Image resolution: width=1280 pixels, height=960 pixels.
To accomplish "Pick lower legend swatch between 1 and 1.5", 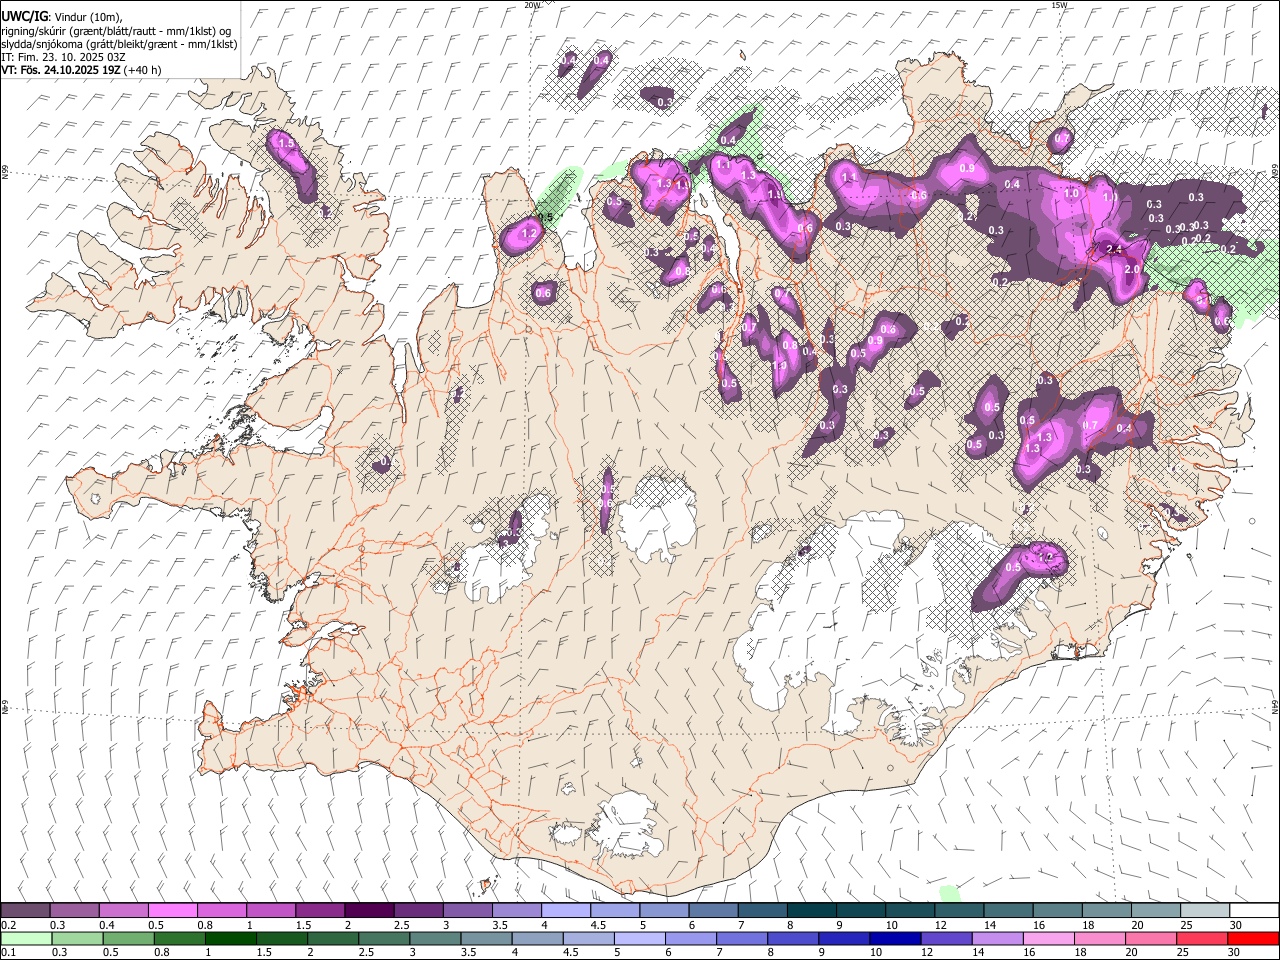I will pos(230,938).
